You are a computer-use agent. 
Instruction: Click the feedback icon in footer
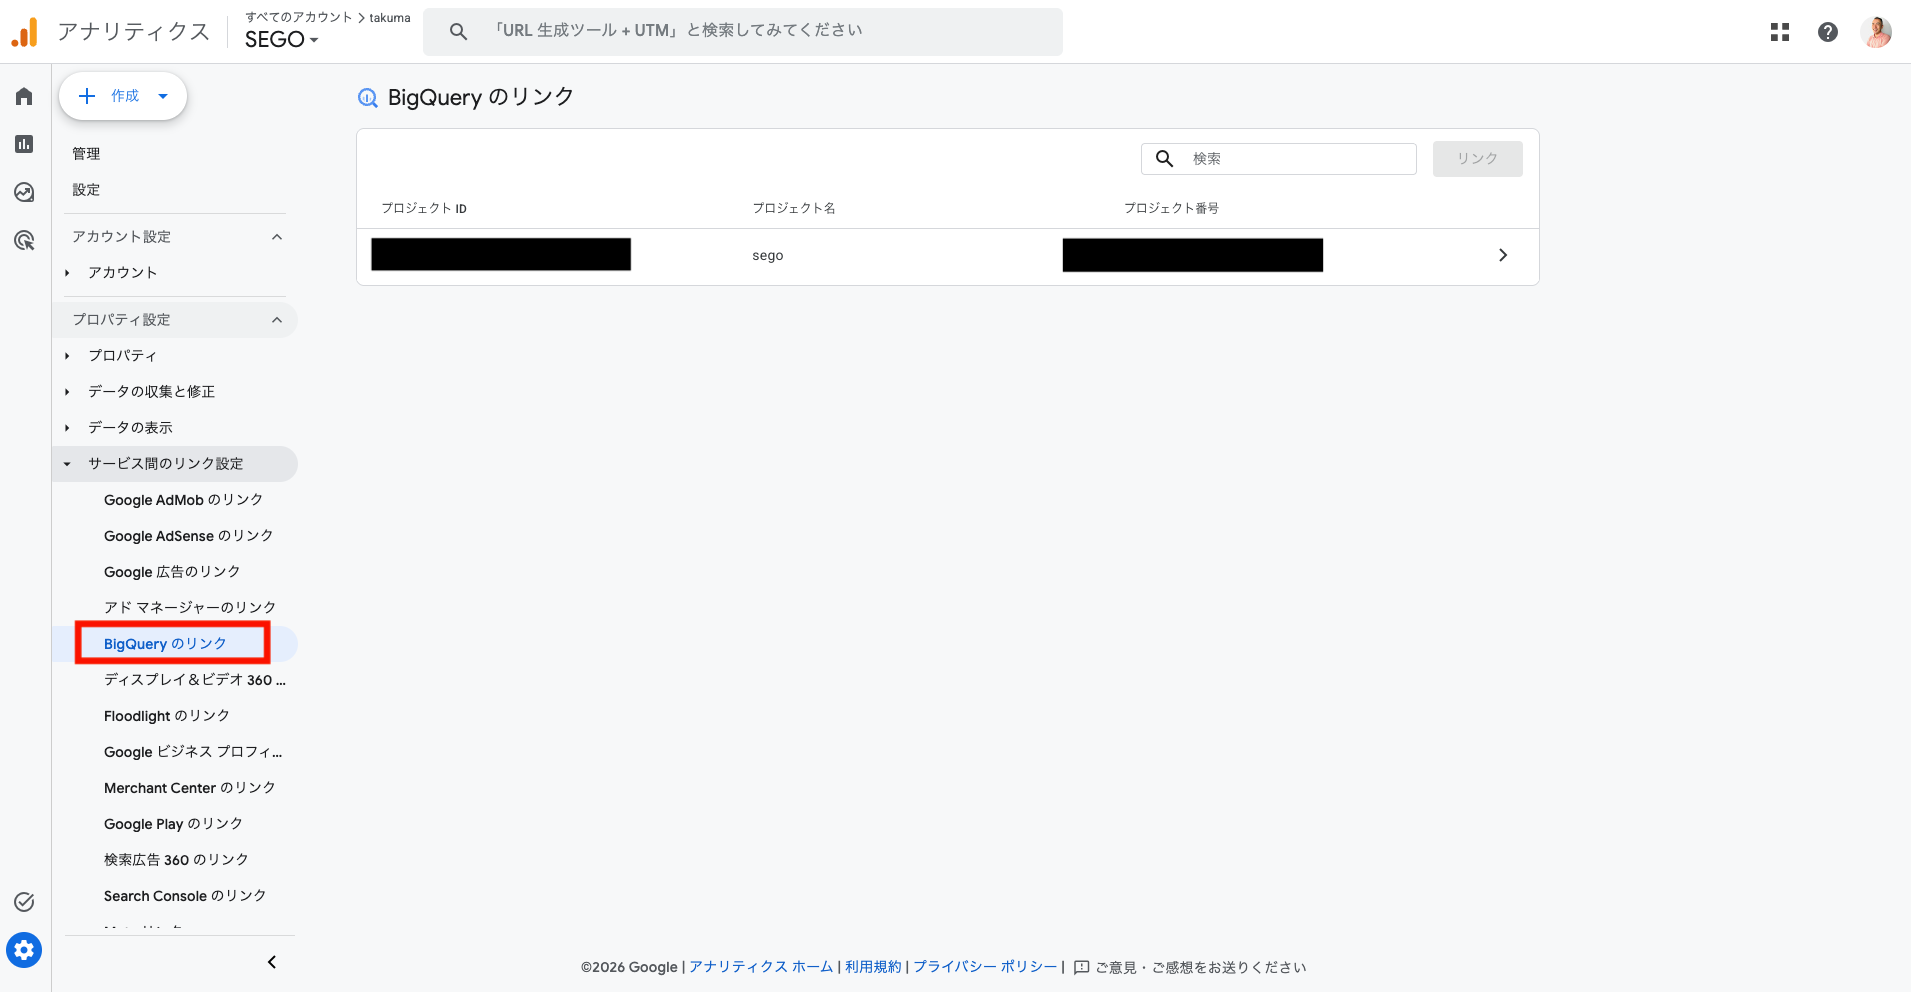[1081, 967]
